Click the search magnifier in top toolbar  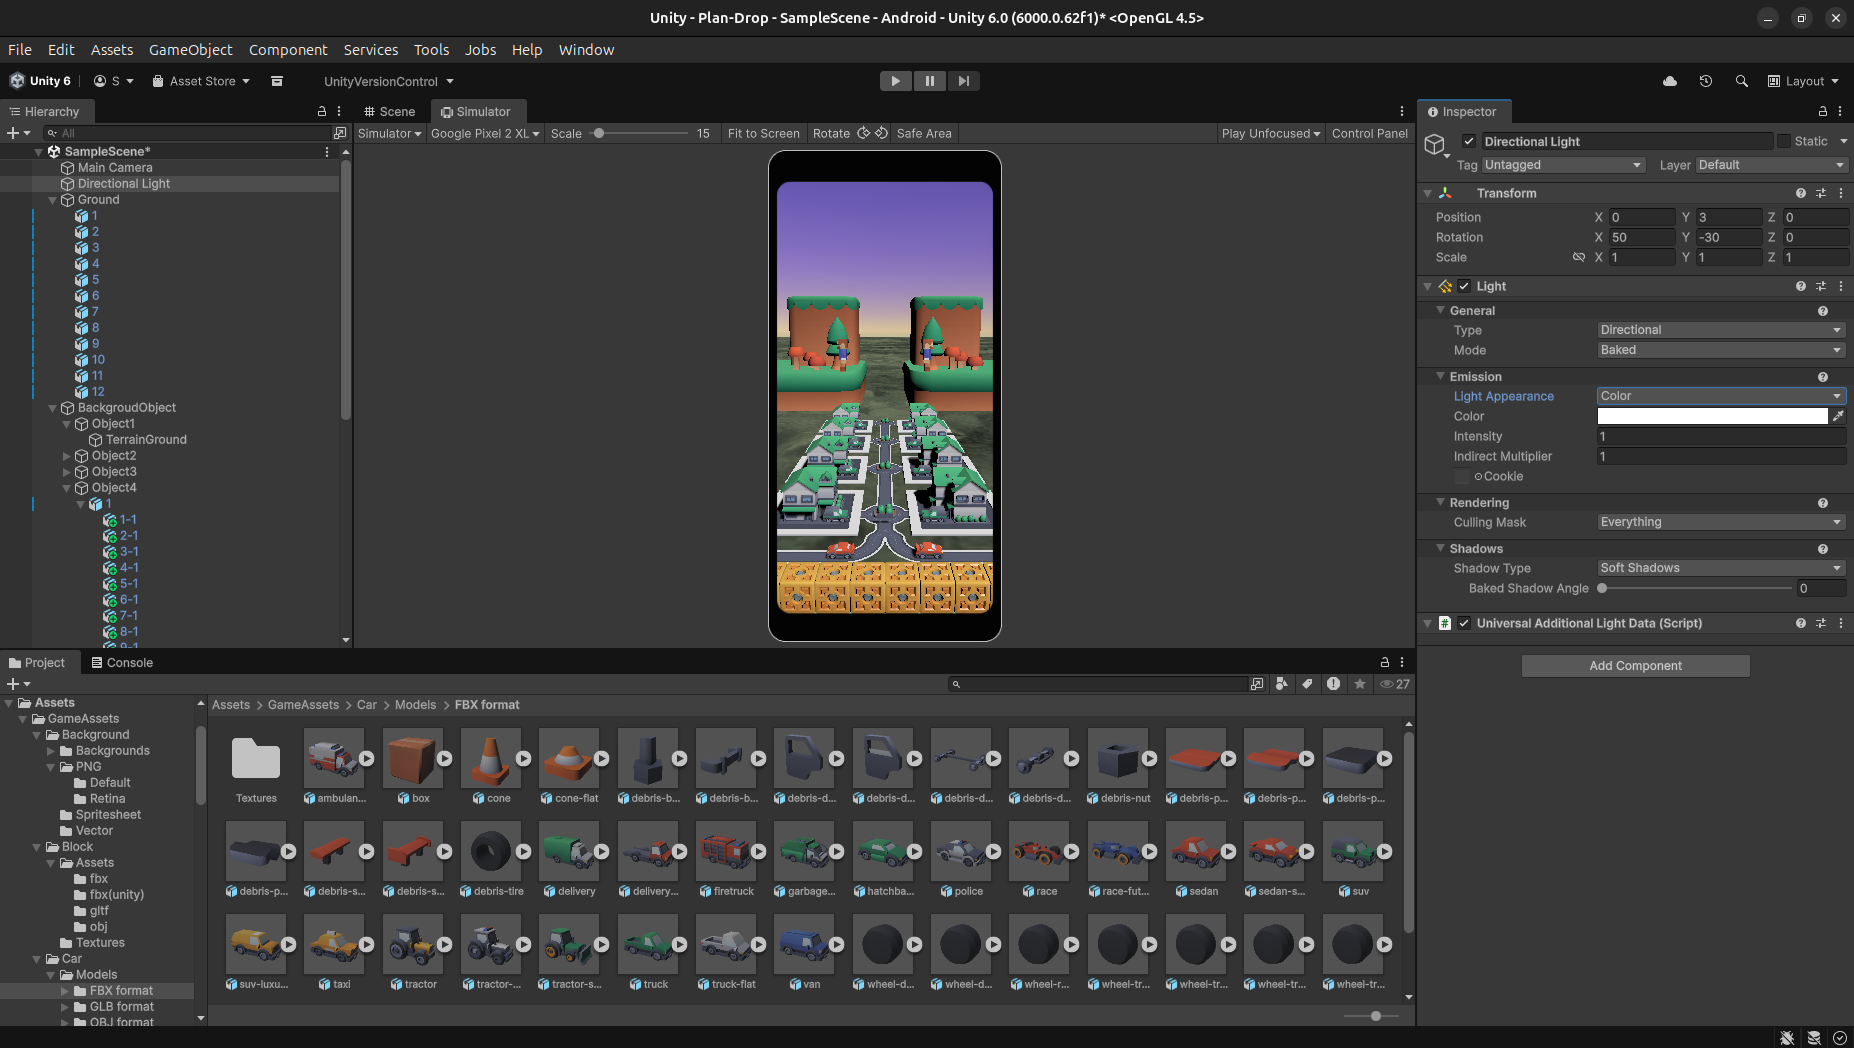tap(1742, 81)
